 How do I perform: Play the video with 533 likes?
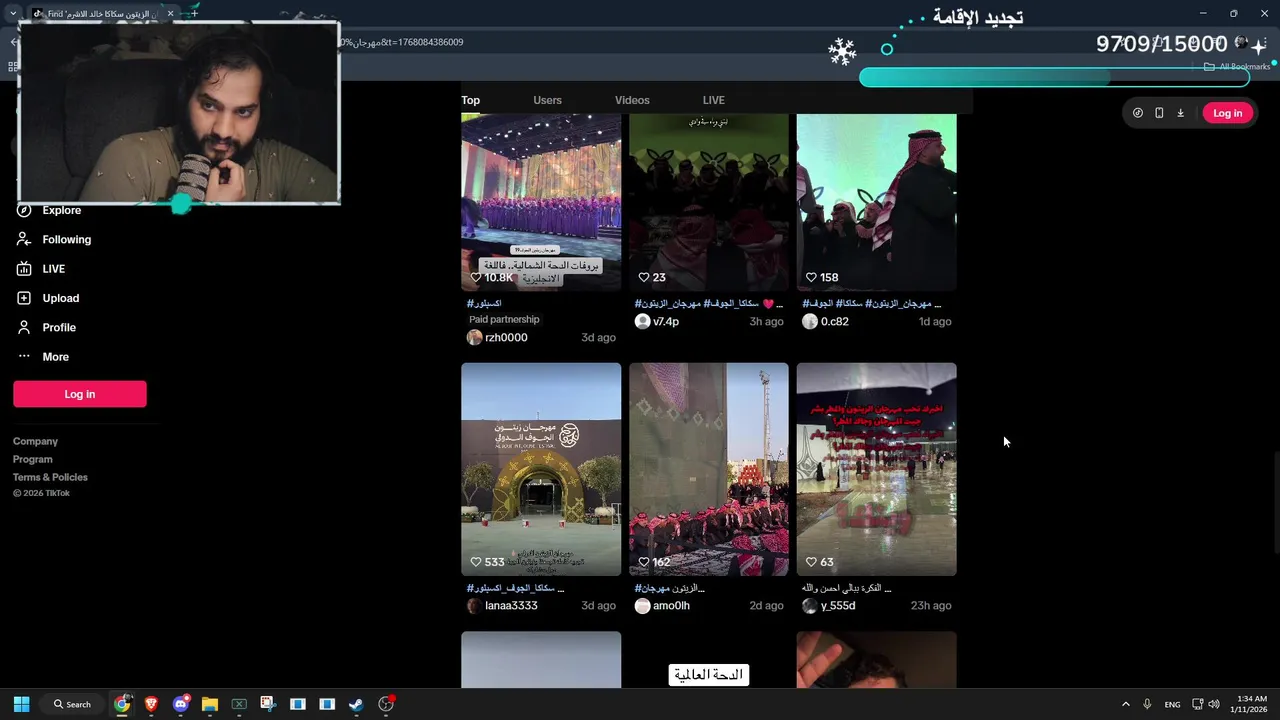coord(541,469)
